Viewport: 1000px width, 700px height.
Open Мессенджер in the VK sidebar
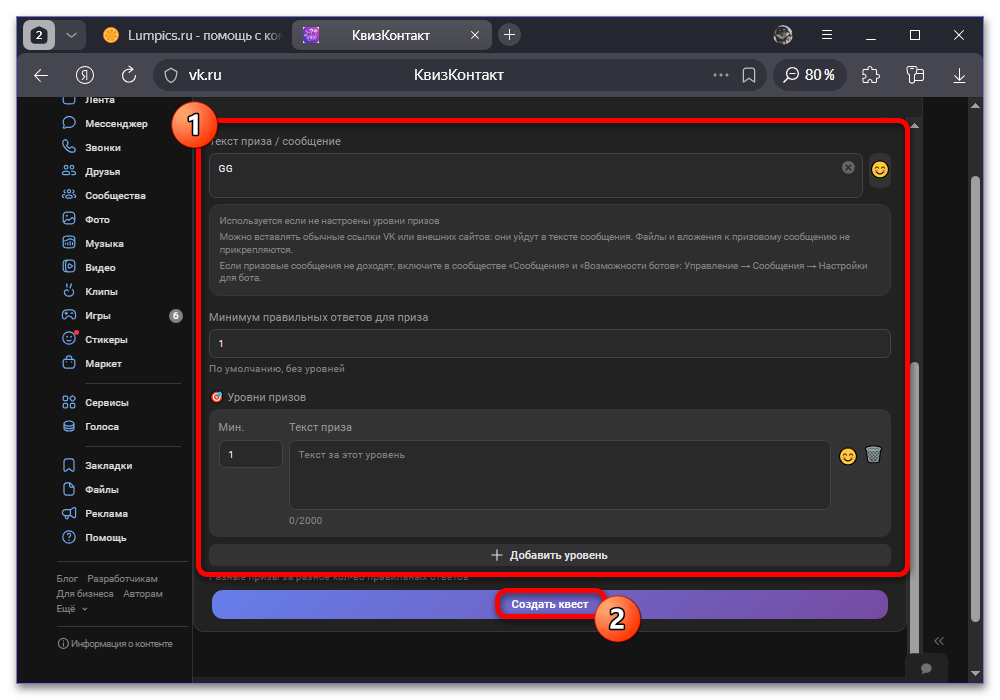point(105,123)
